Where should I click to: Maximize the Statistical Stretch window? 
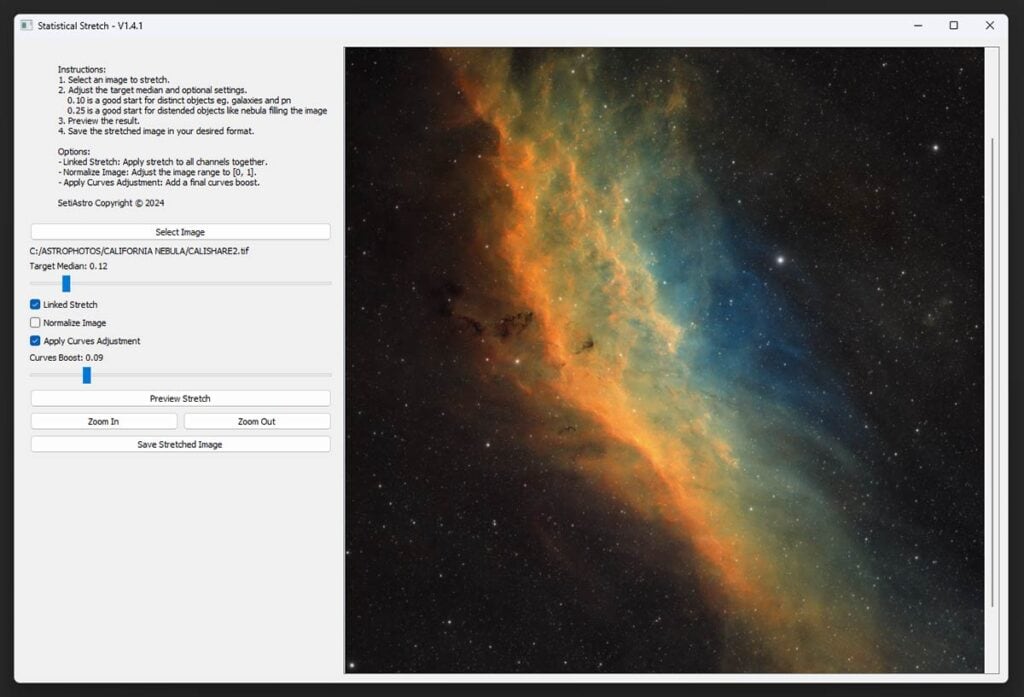(x=954, y=25)
